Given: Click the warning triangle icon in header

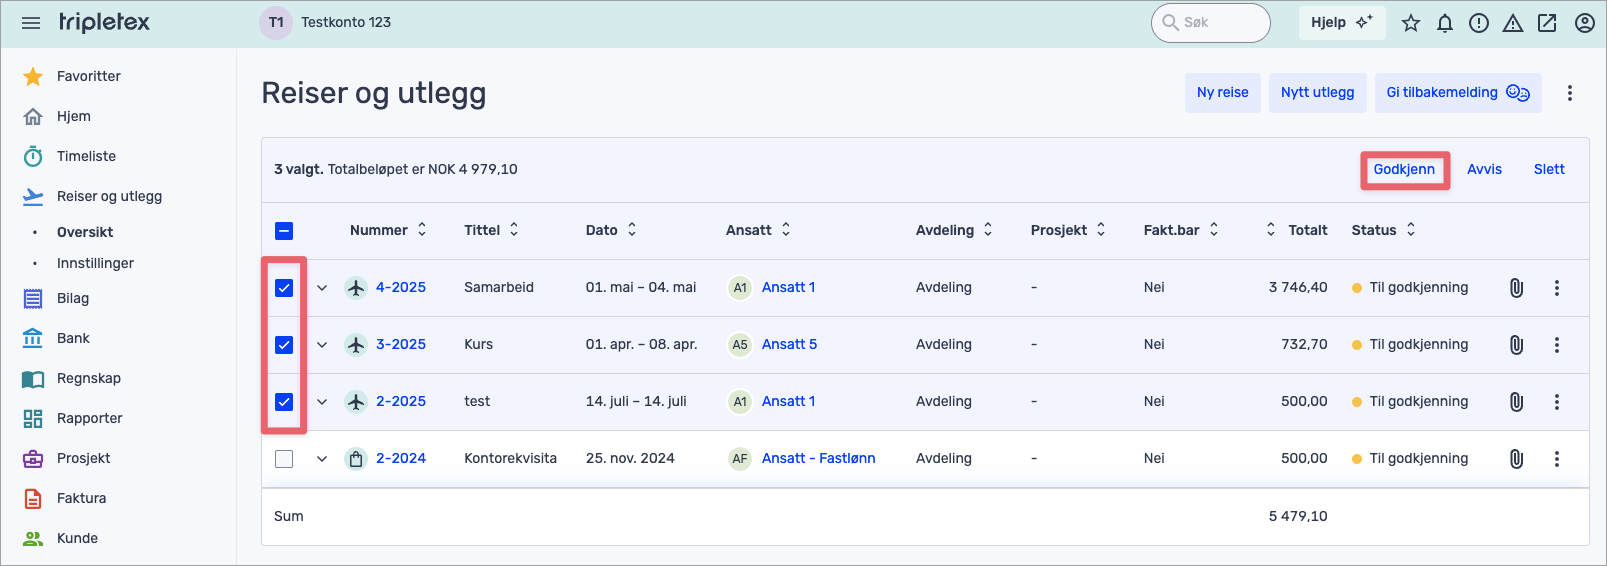Looking at the screenshot, I should [x=1513, y=23].
